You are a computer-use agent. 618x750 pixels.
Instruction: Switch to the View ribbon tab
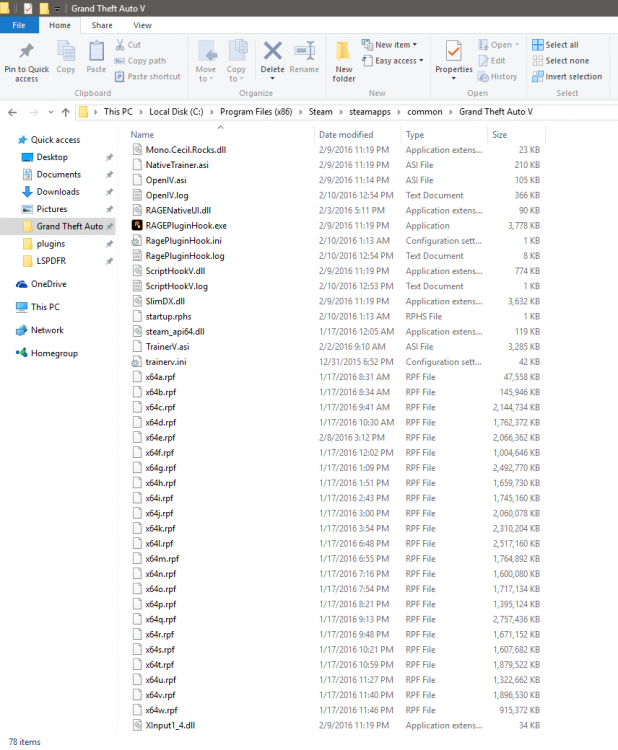point(143,25)
